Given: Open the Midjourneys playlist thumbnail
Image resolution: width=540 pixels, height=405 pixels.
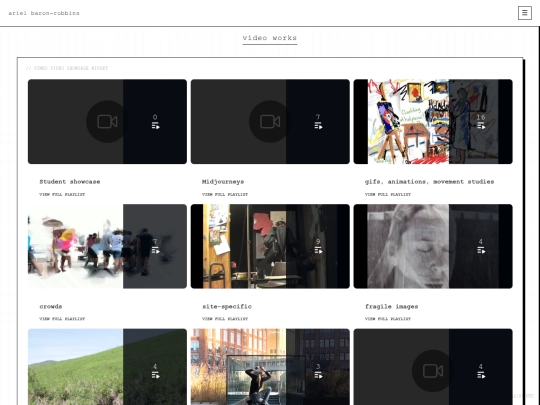Looking at the screenshot, I should [x=270, y=122].
